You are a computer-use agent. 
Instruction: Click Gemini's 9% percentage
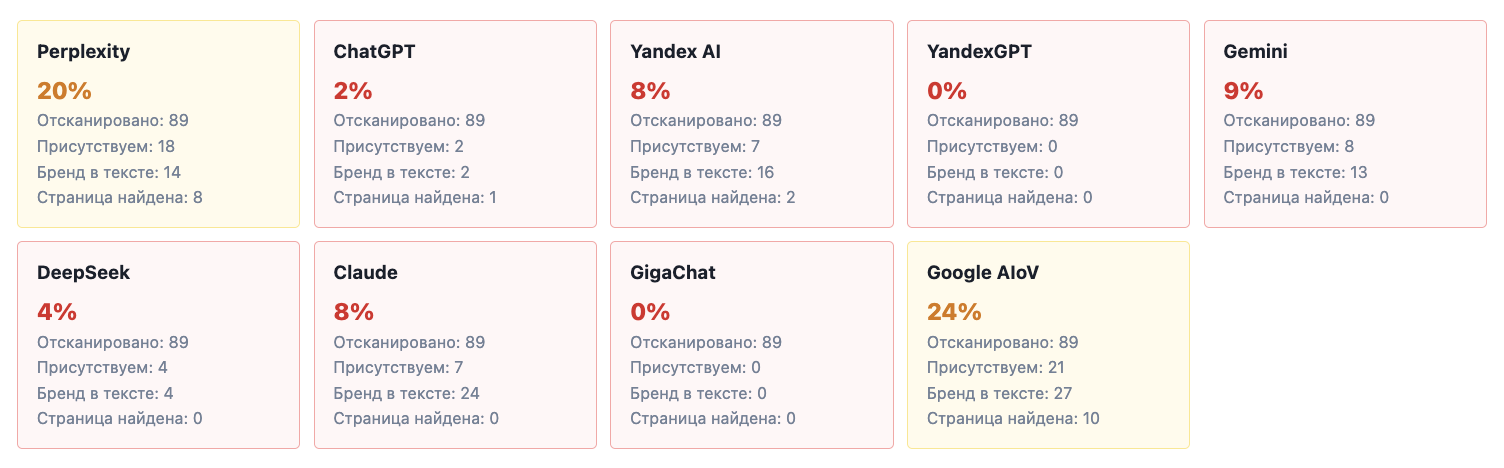(1244, 91)
